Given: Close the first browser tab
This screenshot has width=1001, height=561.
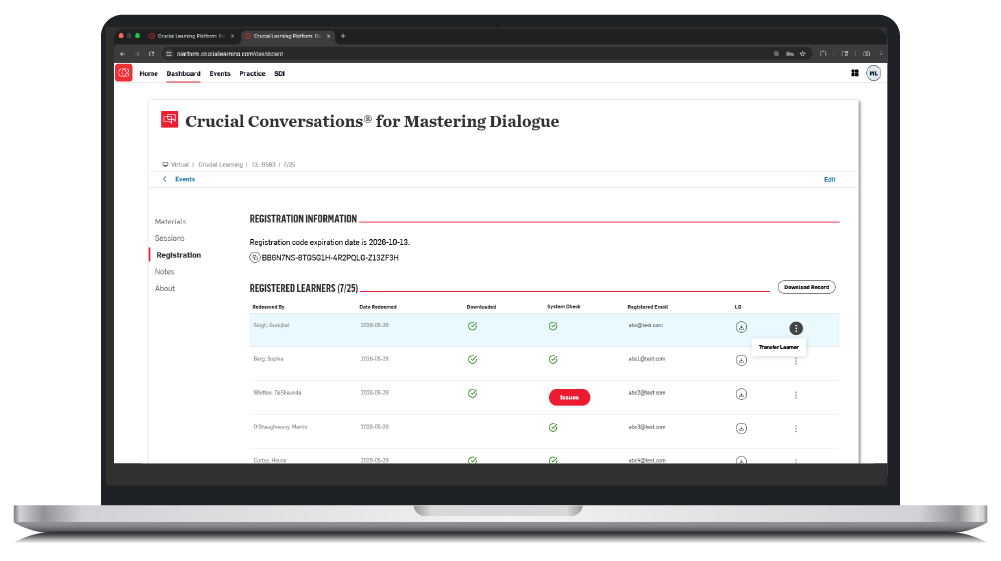Looking at the screenshot, I should [x=232, y=36].
